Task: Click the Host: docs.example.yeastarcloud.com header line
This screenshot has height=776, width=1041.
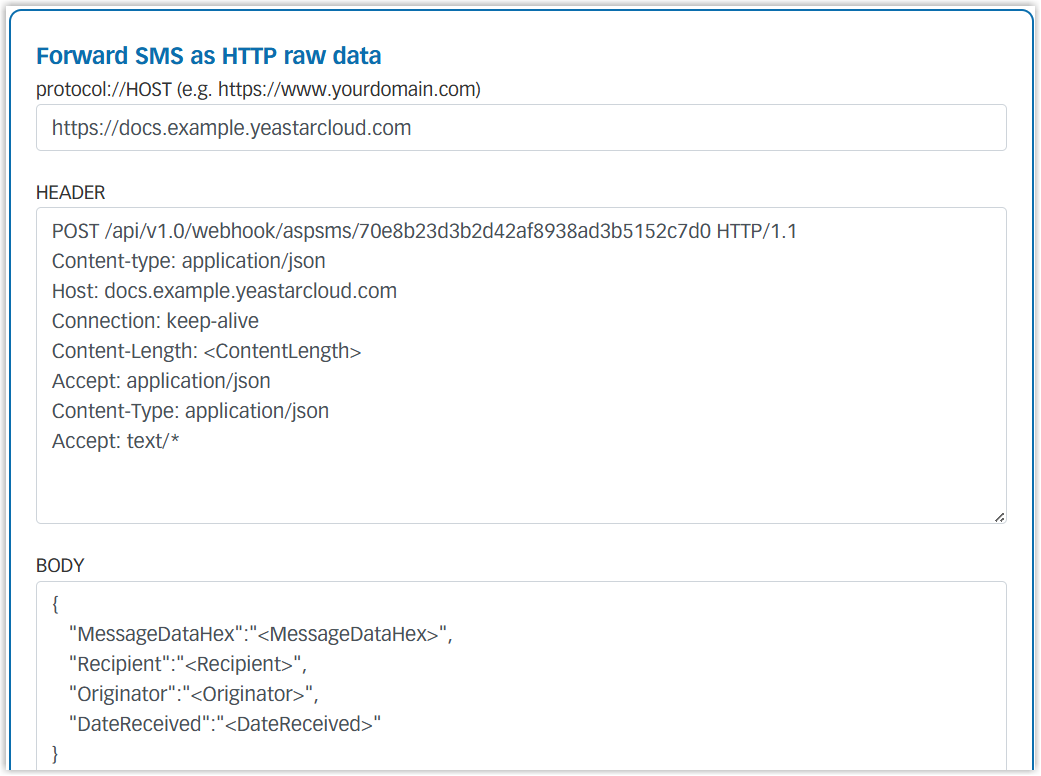Action: (x=224, y=292)
